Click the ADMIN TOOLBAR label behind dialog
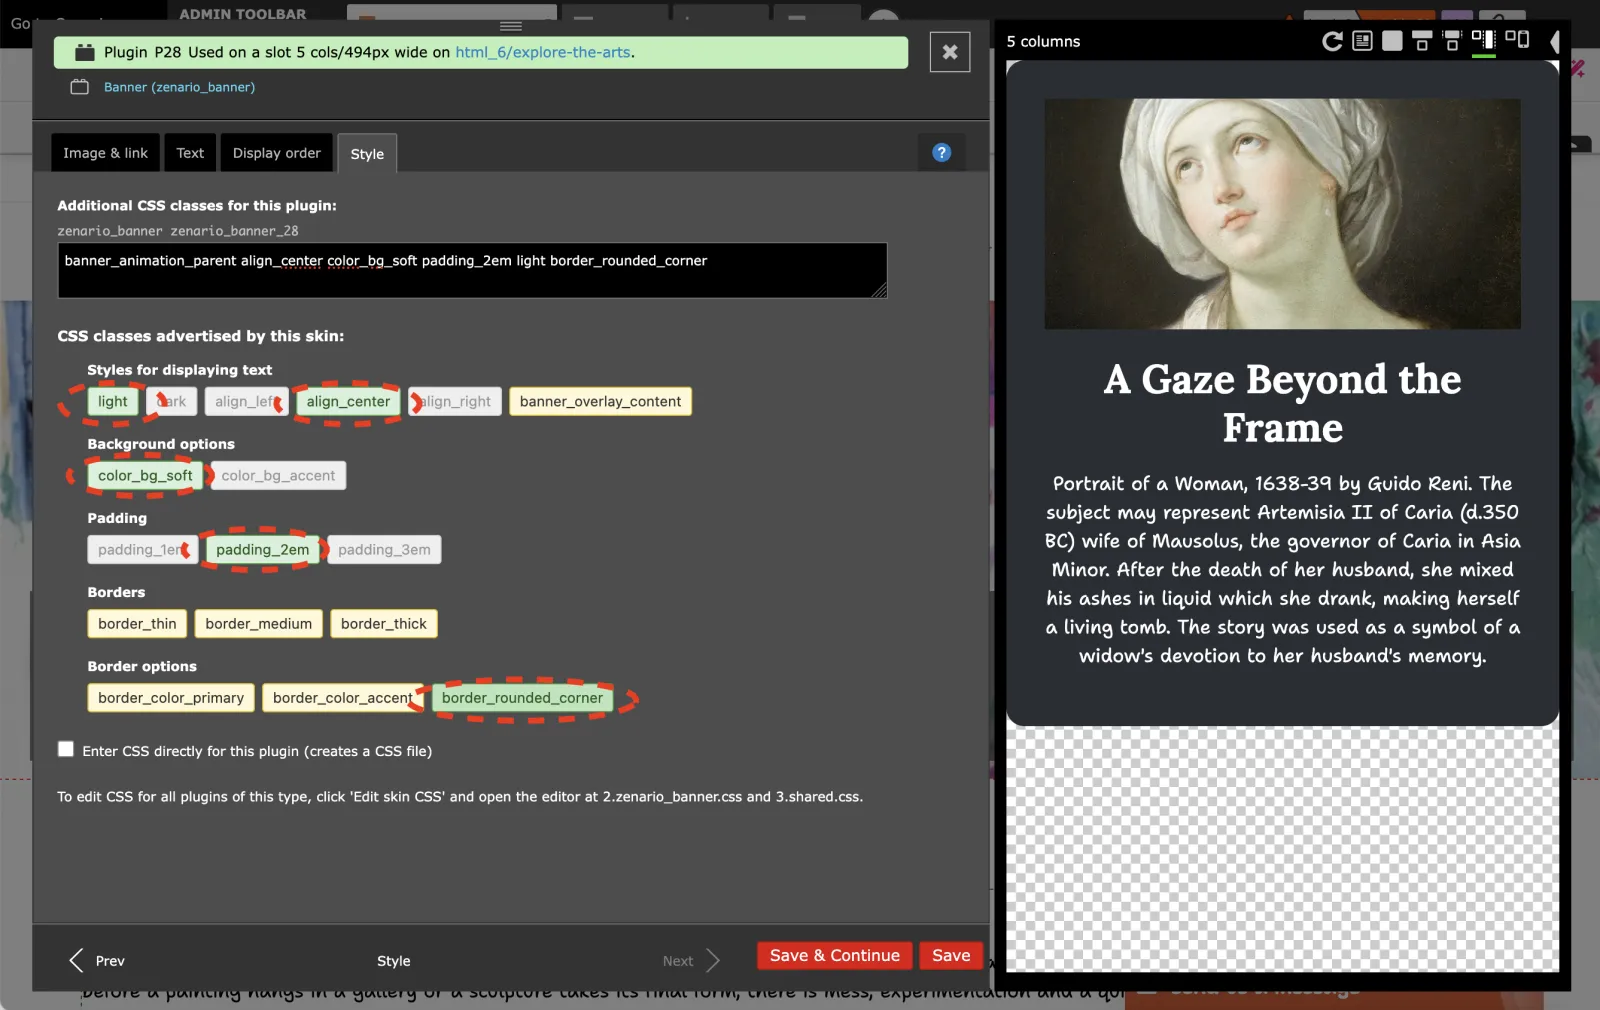Screen dimensions: 1600x1010 243,14
